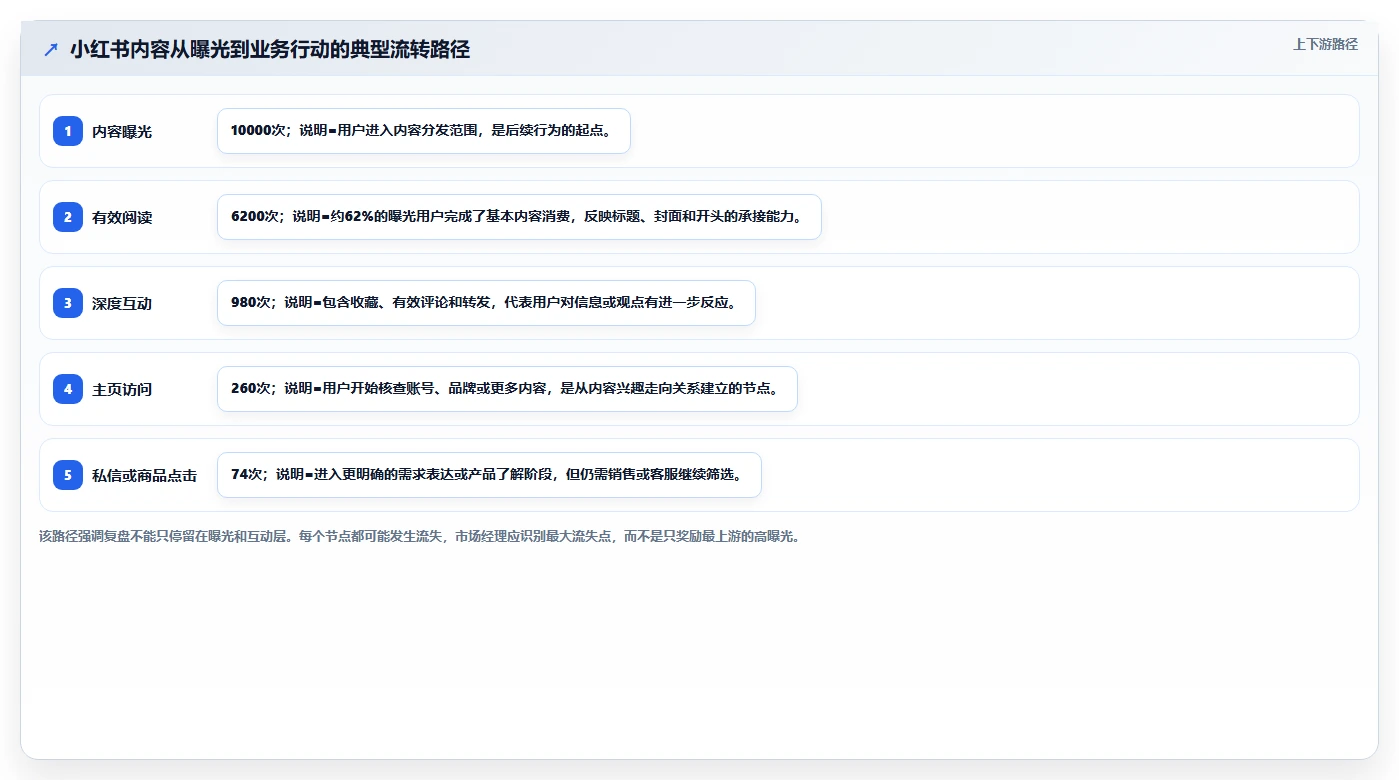This screenshot has height=780, width=1399.
Task: Open the 6200次 description box
Action: (x=519, y=217)
